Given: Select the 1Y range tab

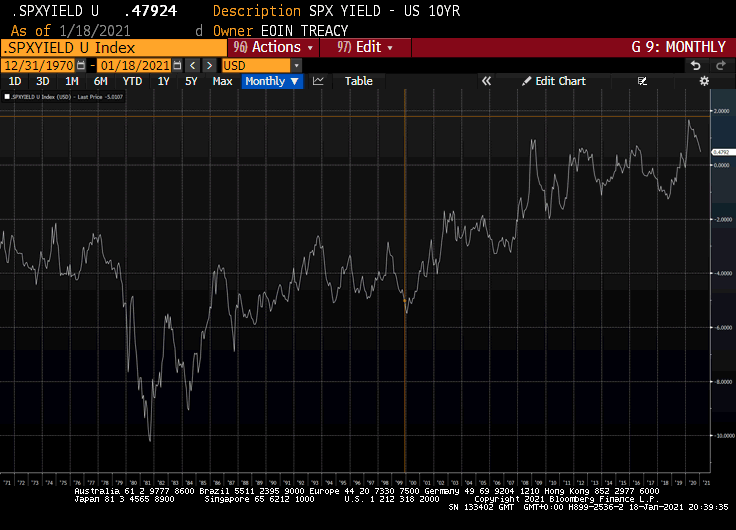Looking at the screenshot, I should click(x=163, y=81).
